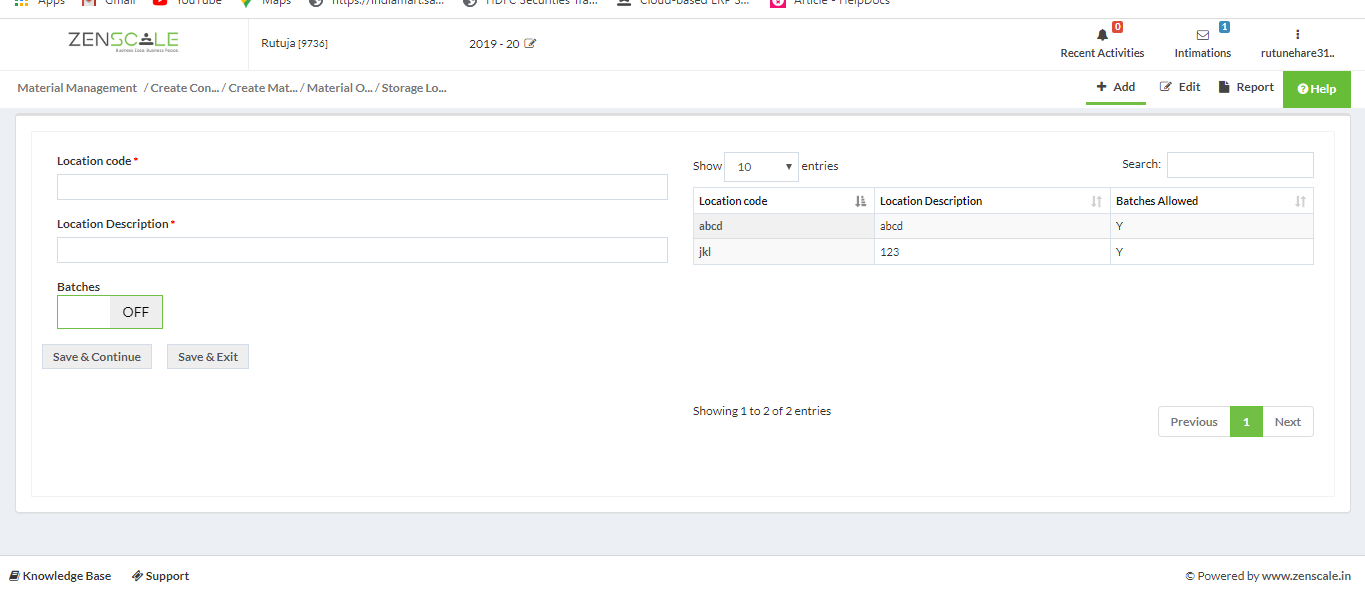Open Knowledge Base link
1365x591 pixels.
click(x=60, y=576)
